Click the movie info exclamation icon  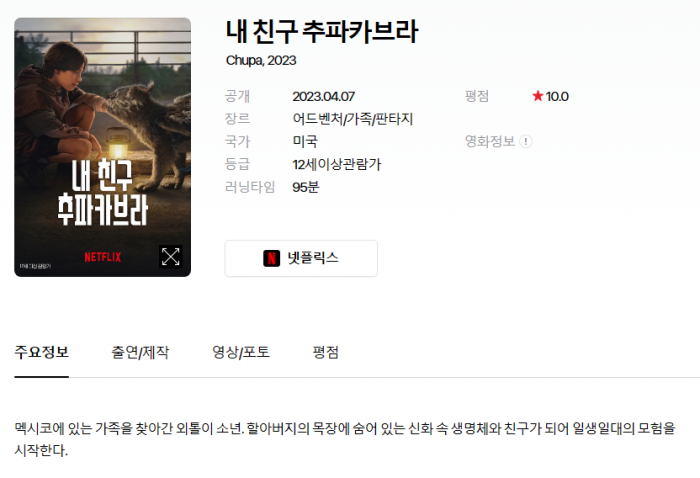click(x=526, y=141)
